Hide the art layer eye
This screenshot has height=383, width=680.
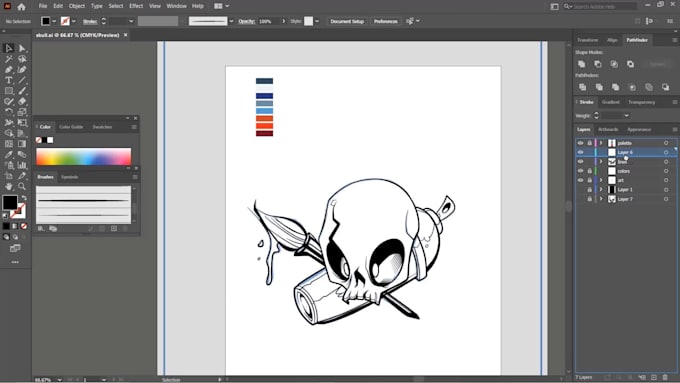(580, 180)
